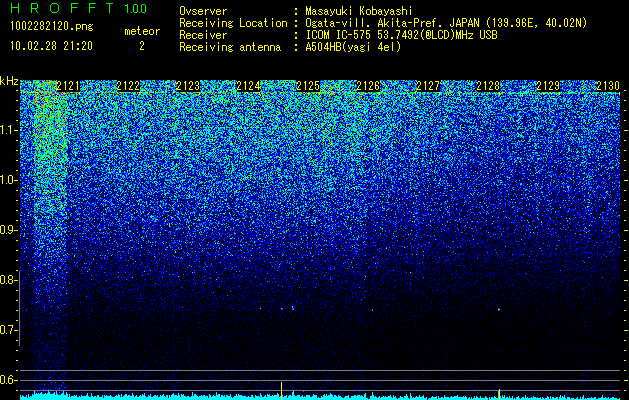The height and width of the screenshot is (400, 629).
Task: Click the 0.9 kHz frequency label
Action: point(9,230)
